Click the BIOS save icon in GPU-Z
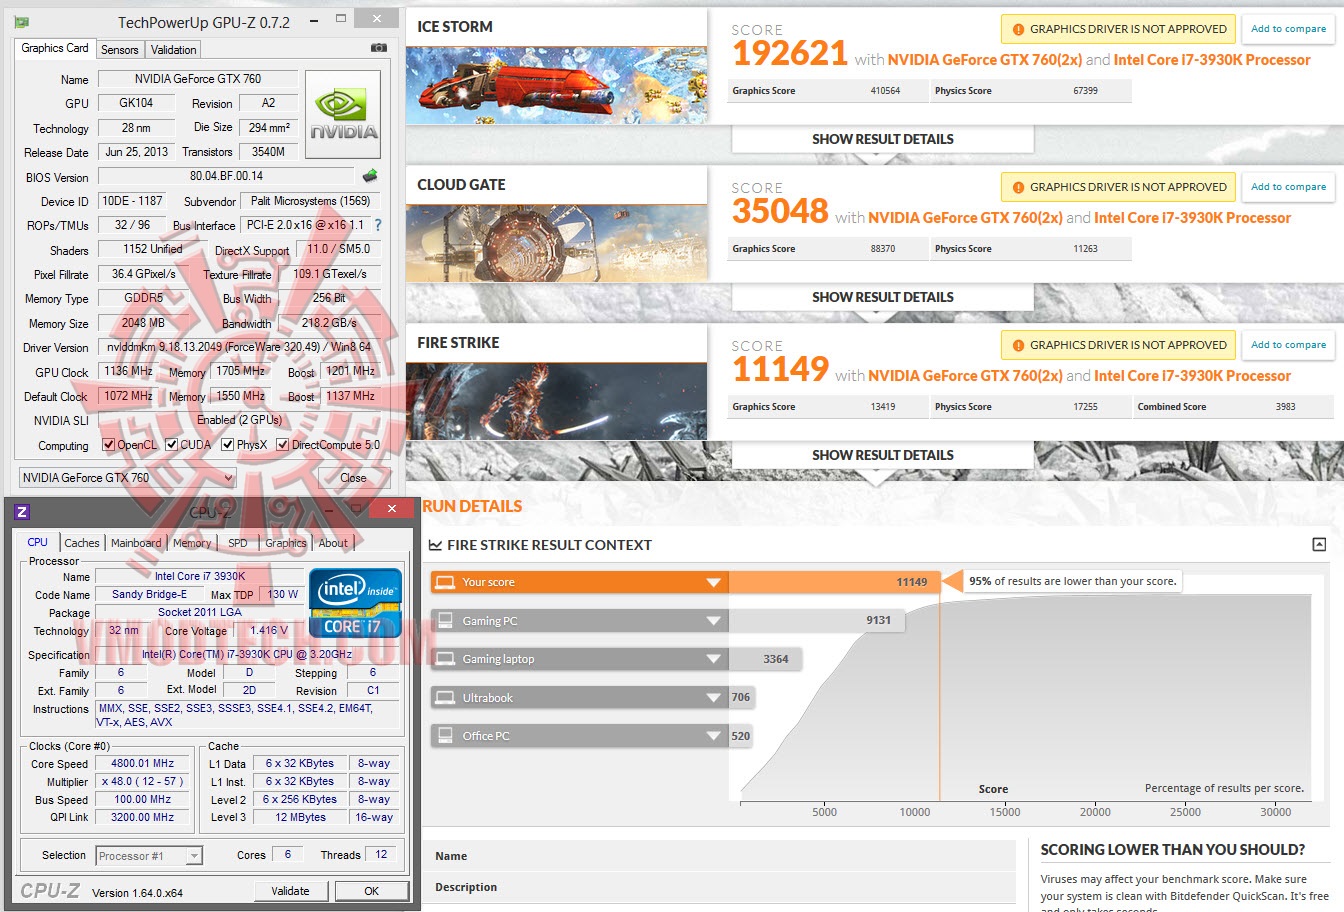Viewport: 1344px width, 912px height. [370, 176]
